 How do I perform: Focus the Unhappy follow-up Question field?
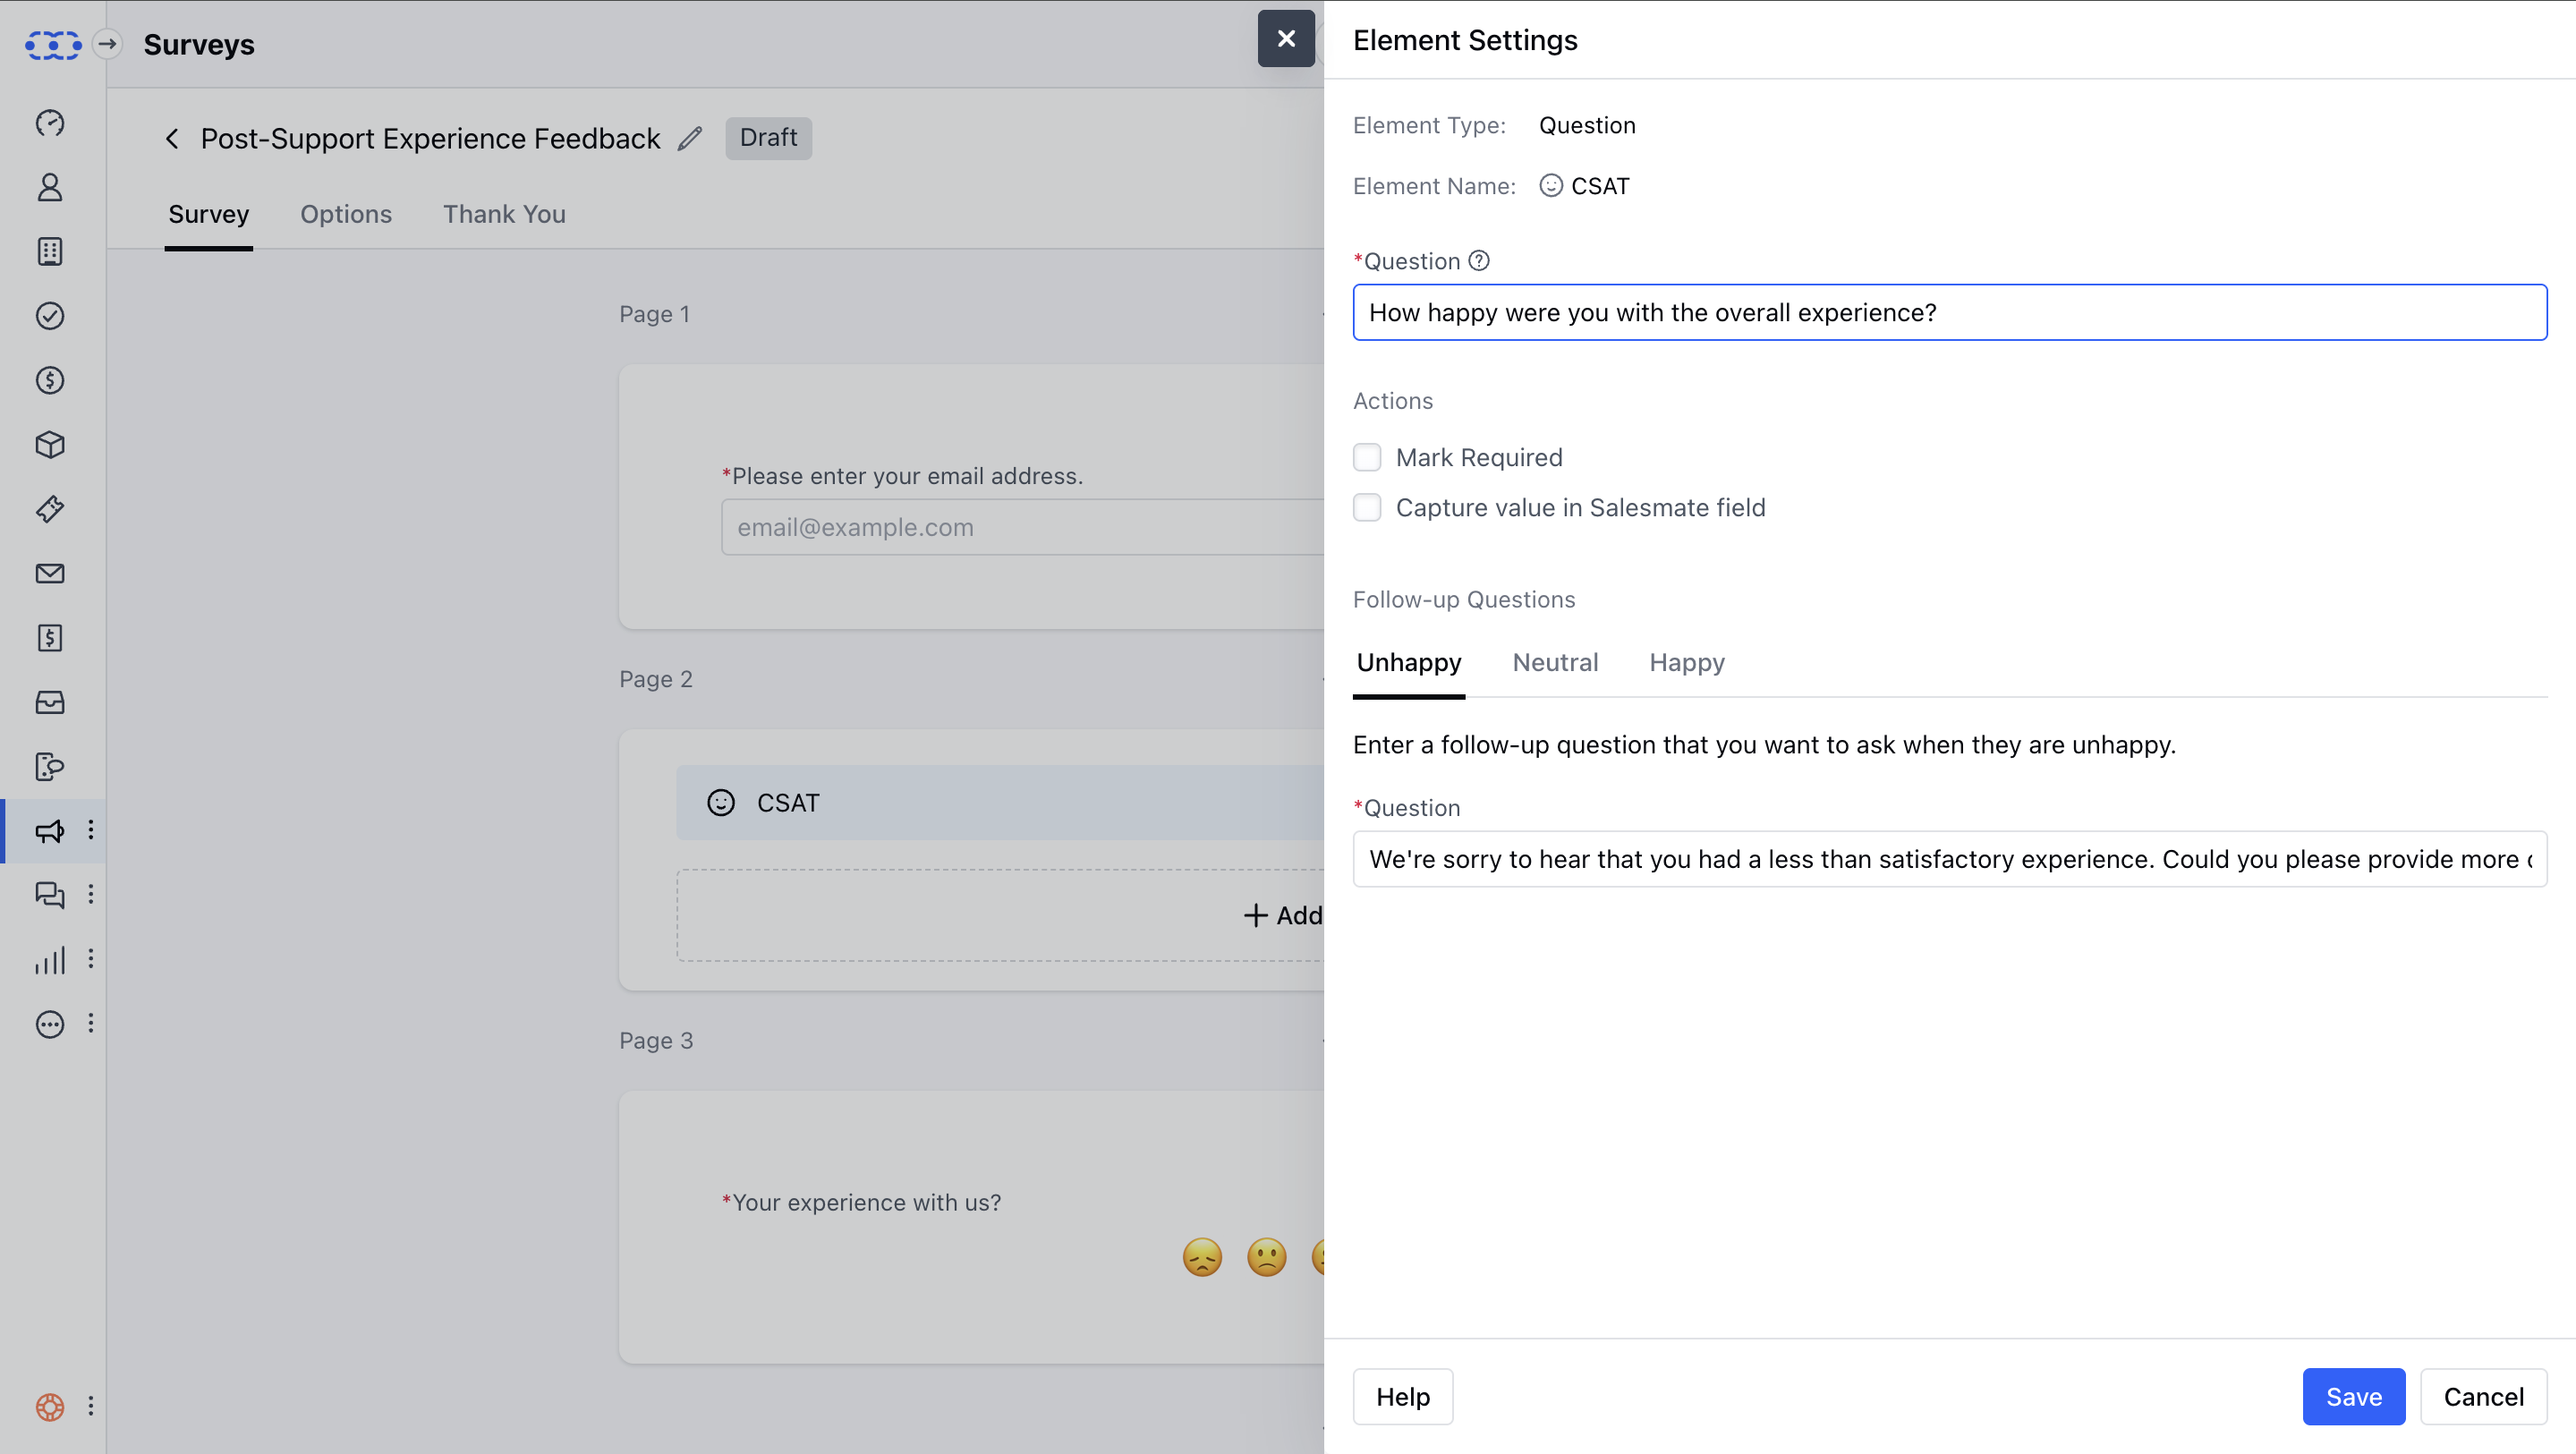coord(1950,859)
